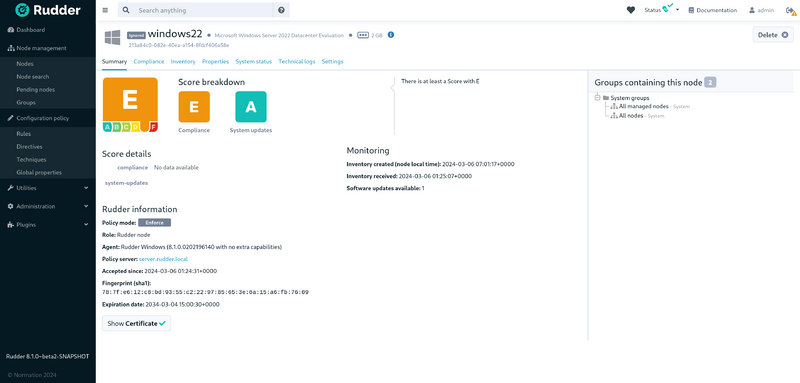The image size is (800, 383).
Task: Switch to the Technical logs tab
Action: [296, 61]
